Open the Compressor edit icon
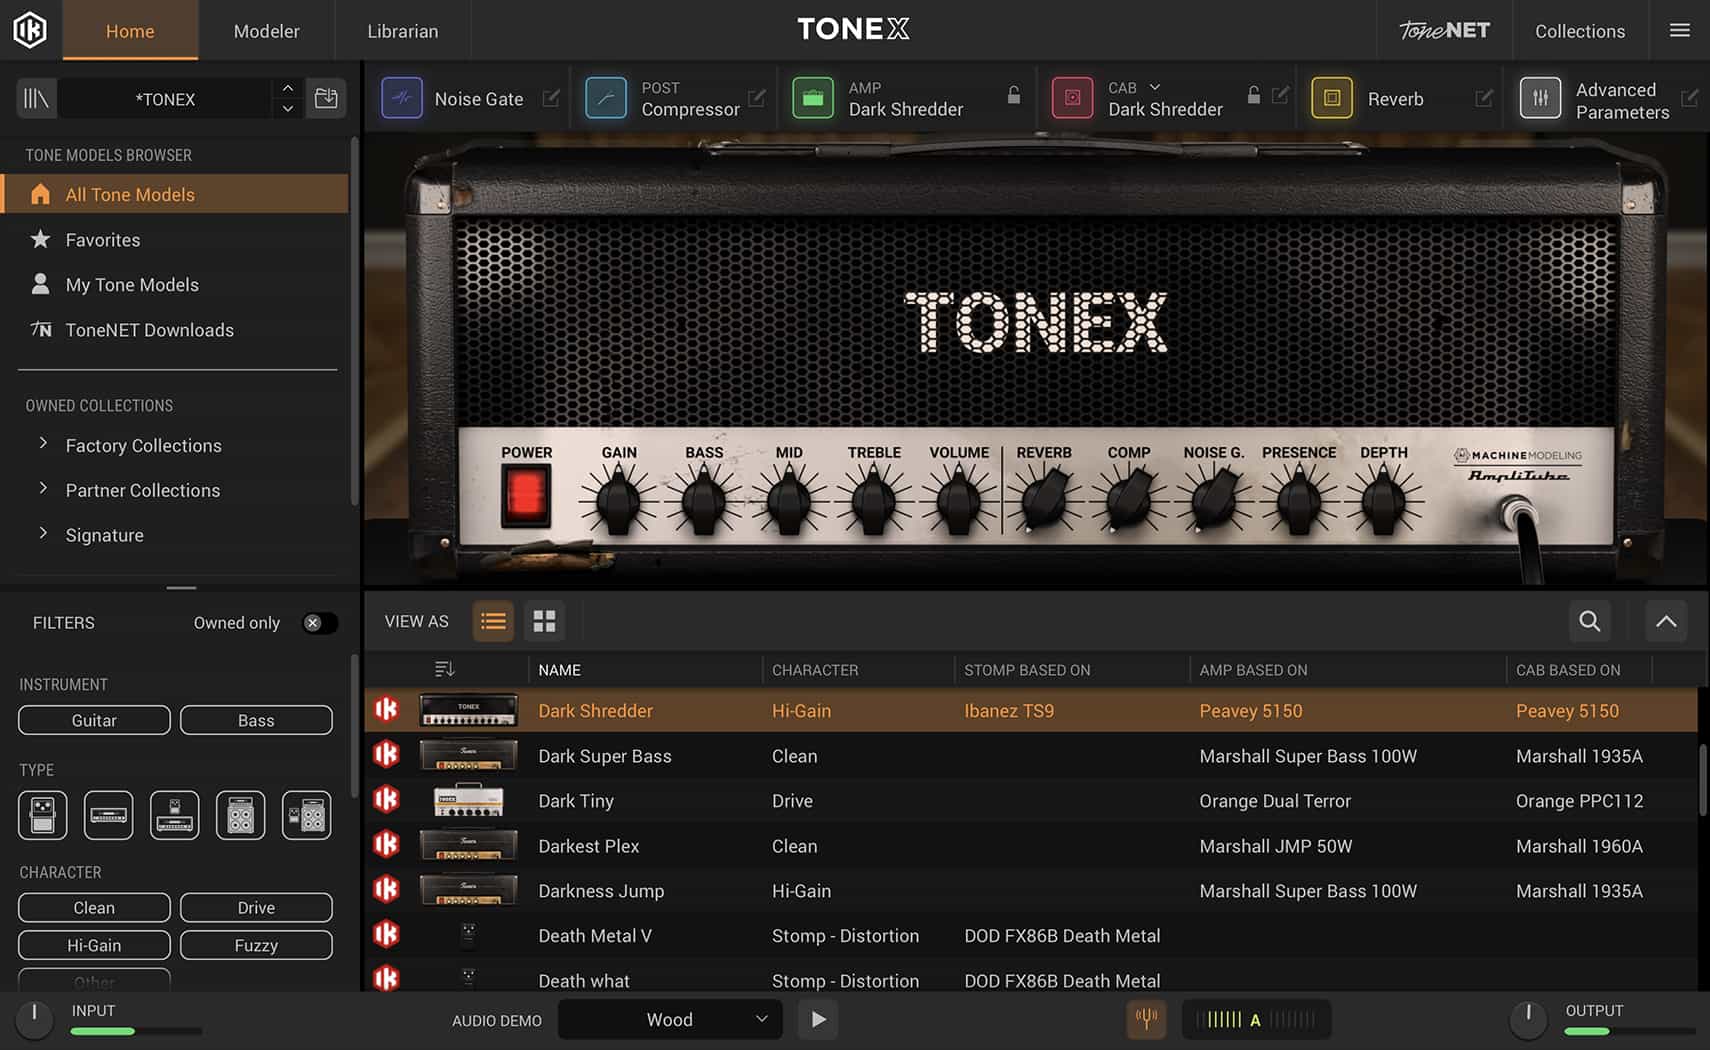 757,98
